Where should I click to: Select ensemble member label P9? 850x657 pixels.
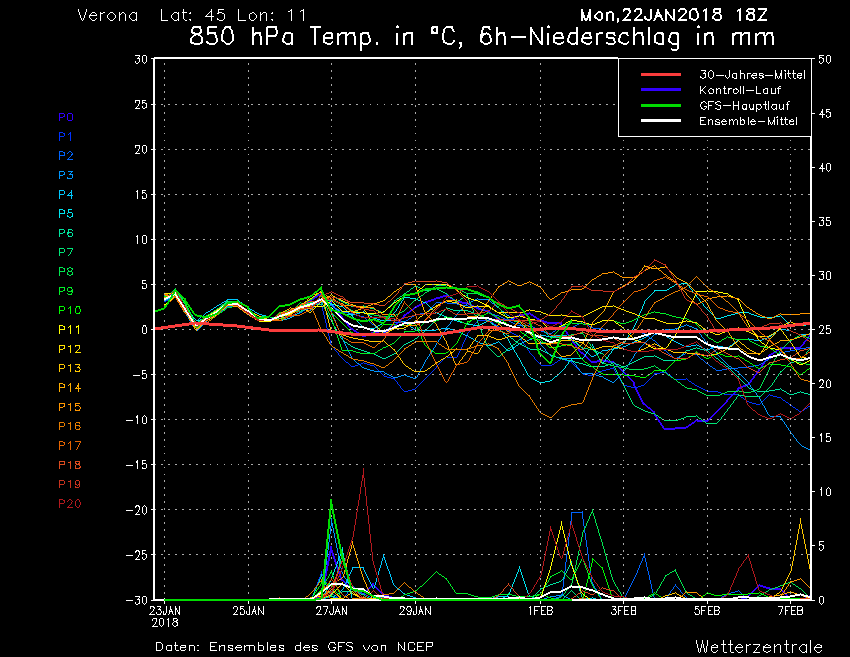click(66, 291)
